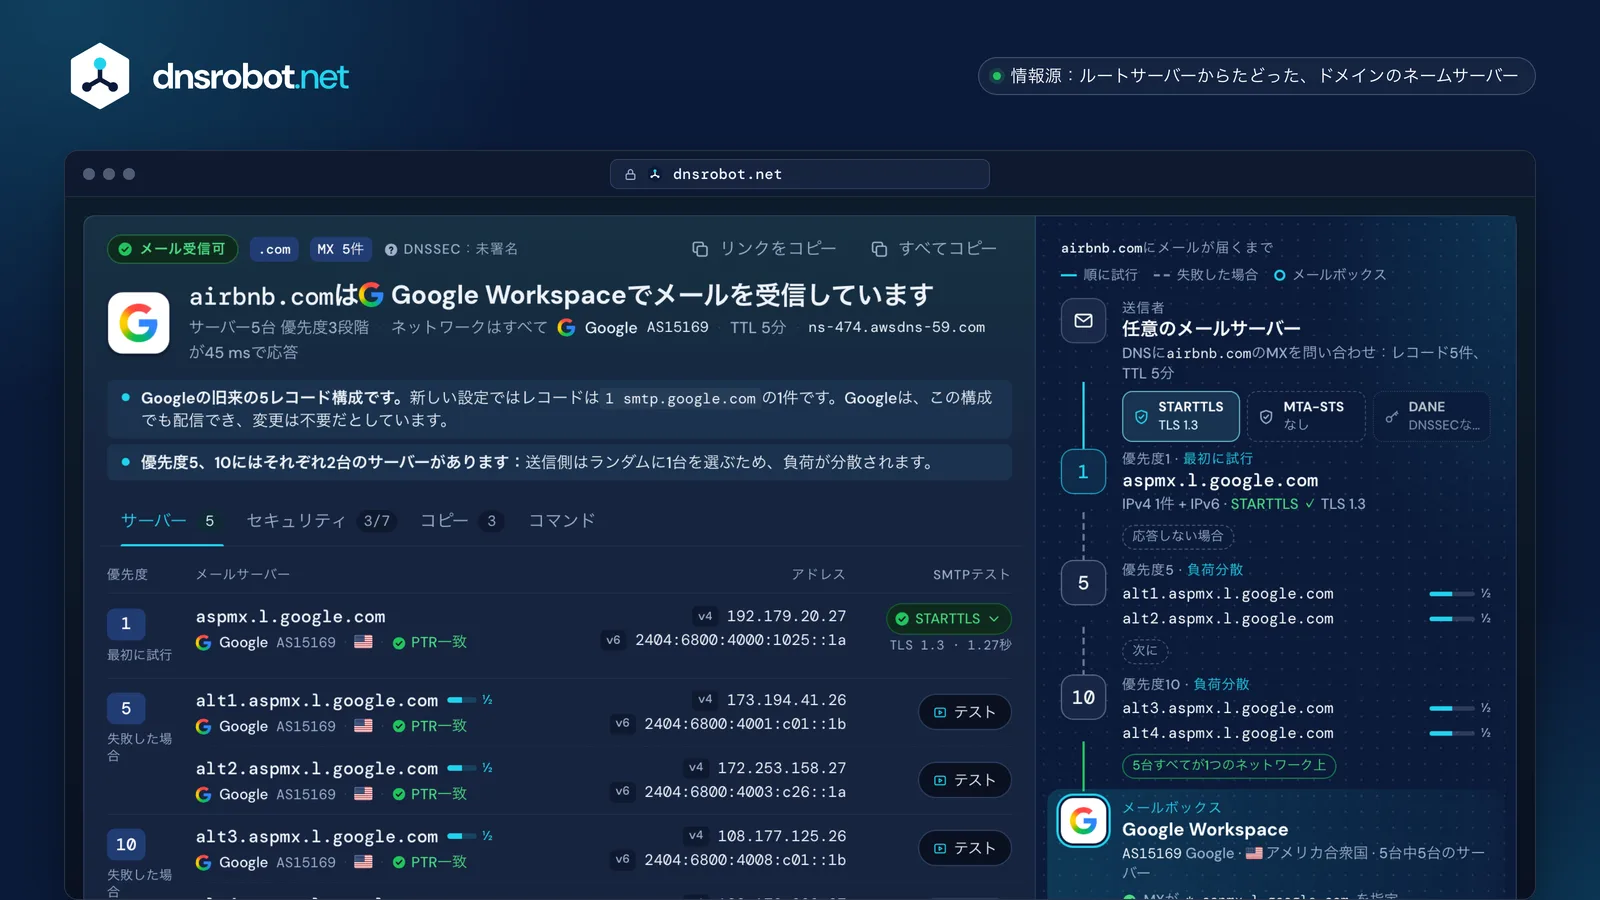Click the テスト button for alt1.aspmx.l.google.com

[x=965, y=712]
